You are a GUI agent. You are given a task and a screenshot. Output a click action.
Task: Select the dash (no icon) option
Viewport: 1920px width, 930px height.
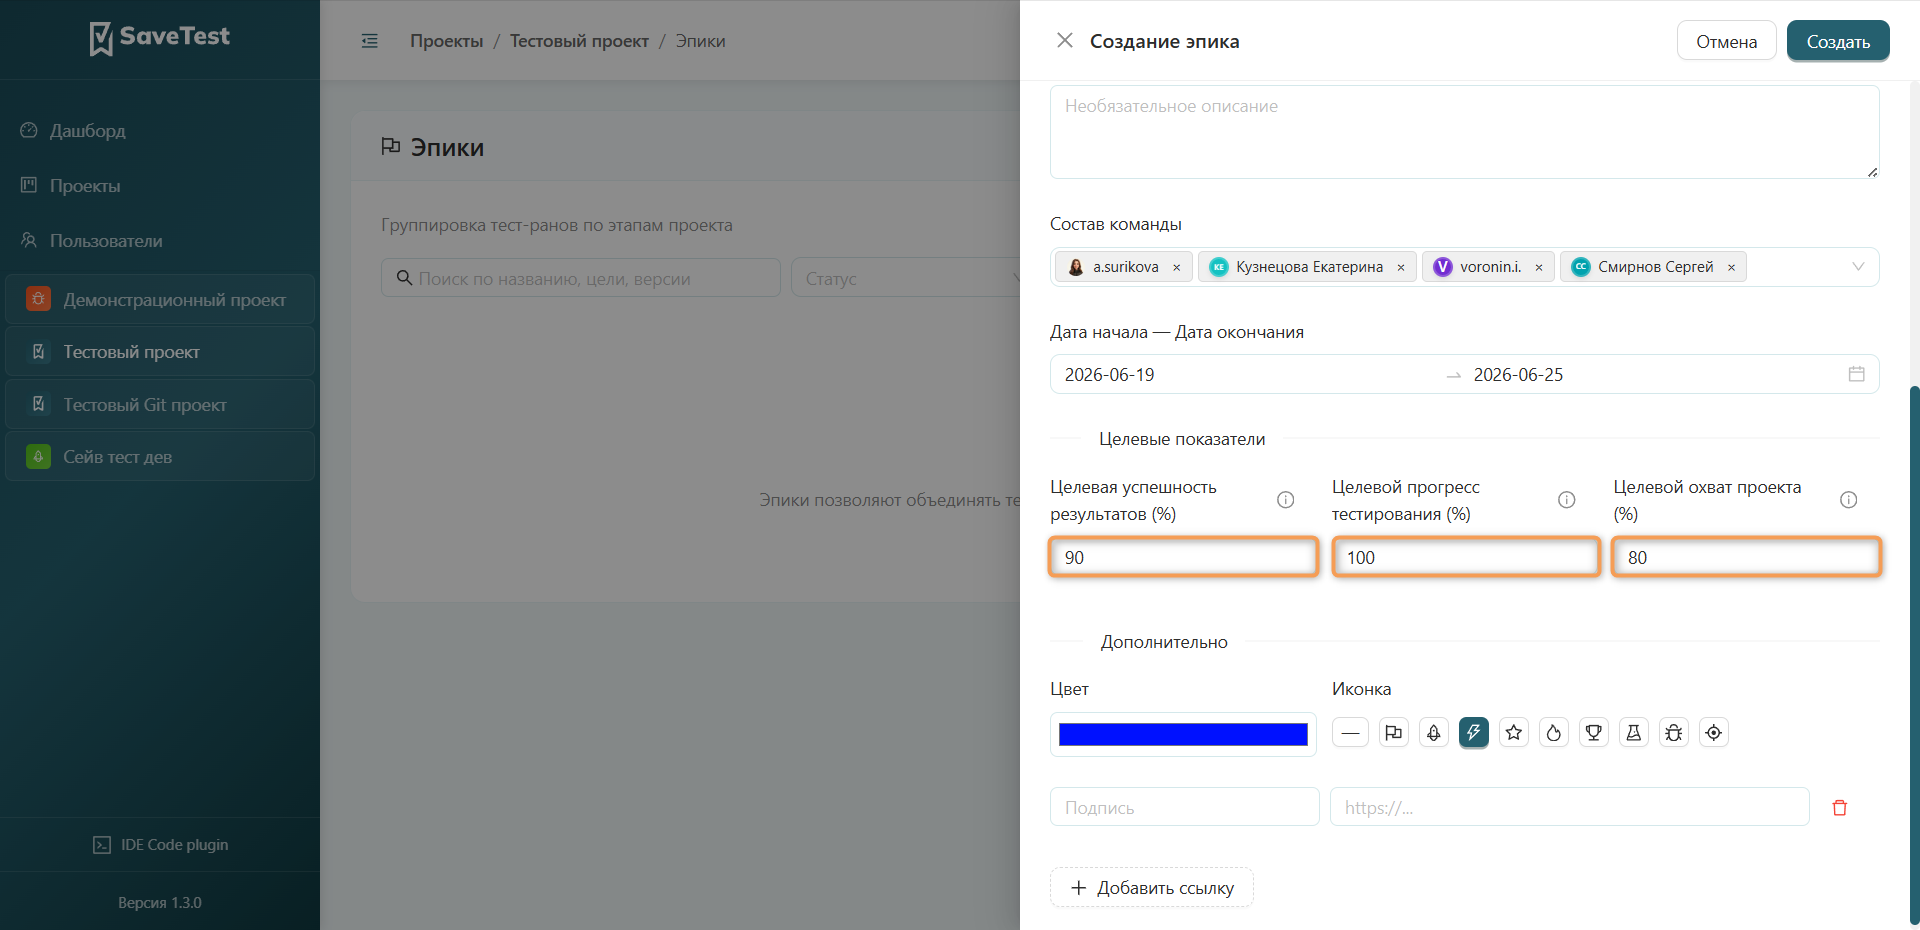tap(1350, 733)
